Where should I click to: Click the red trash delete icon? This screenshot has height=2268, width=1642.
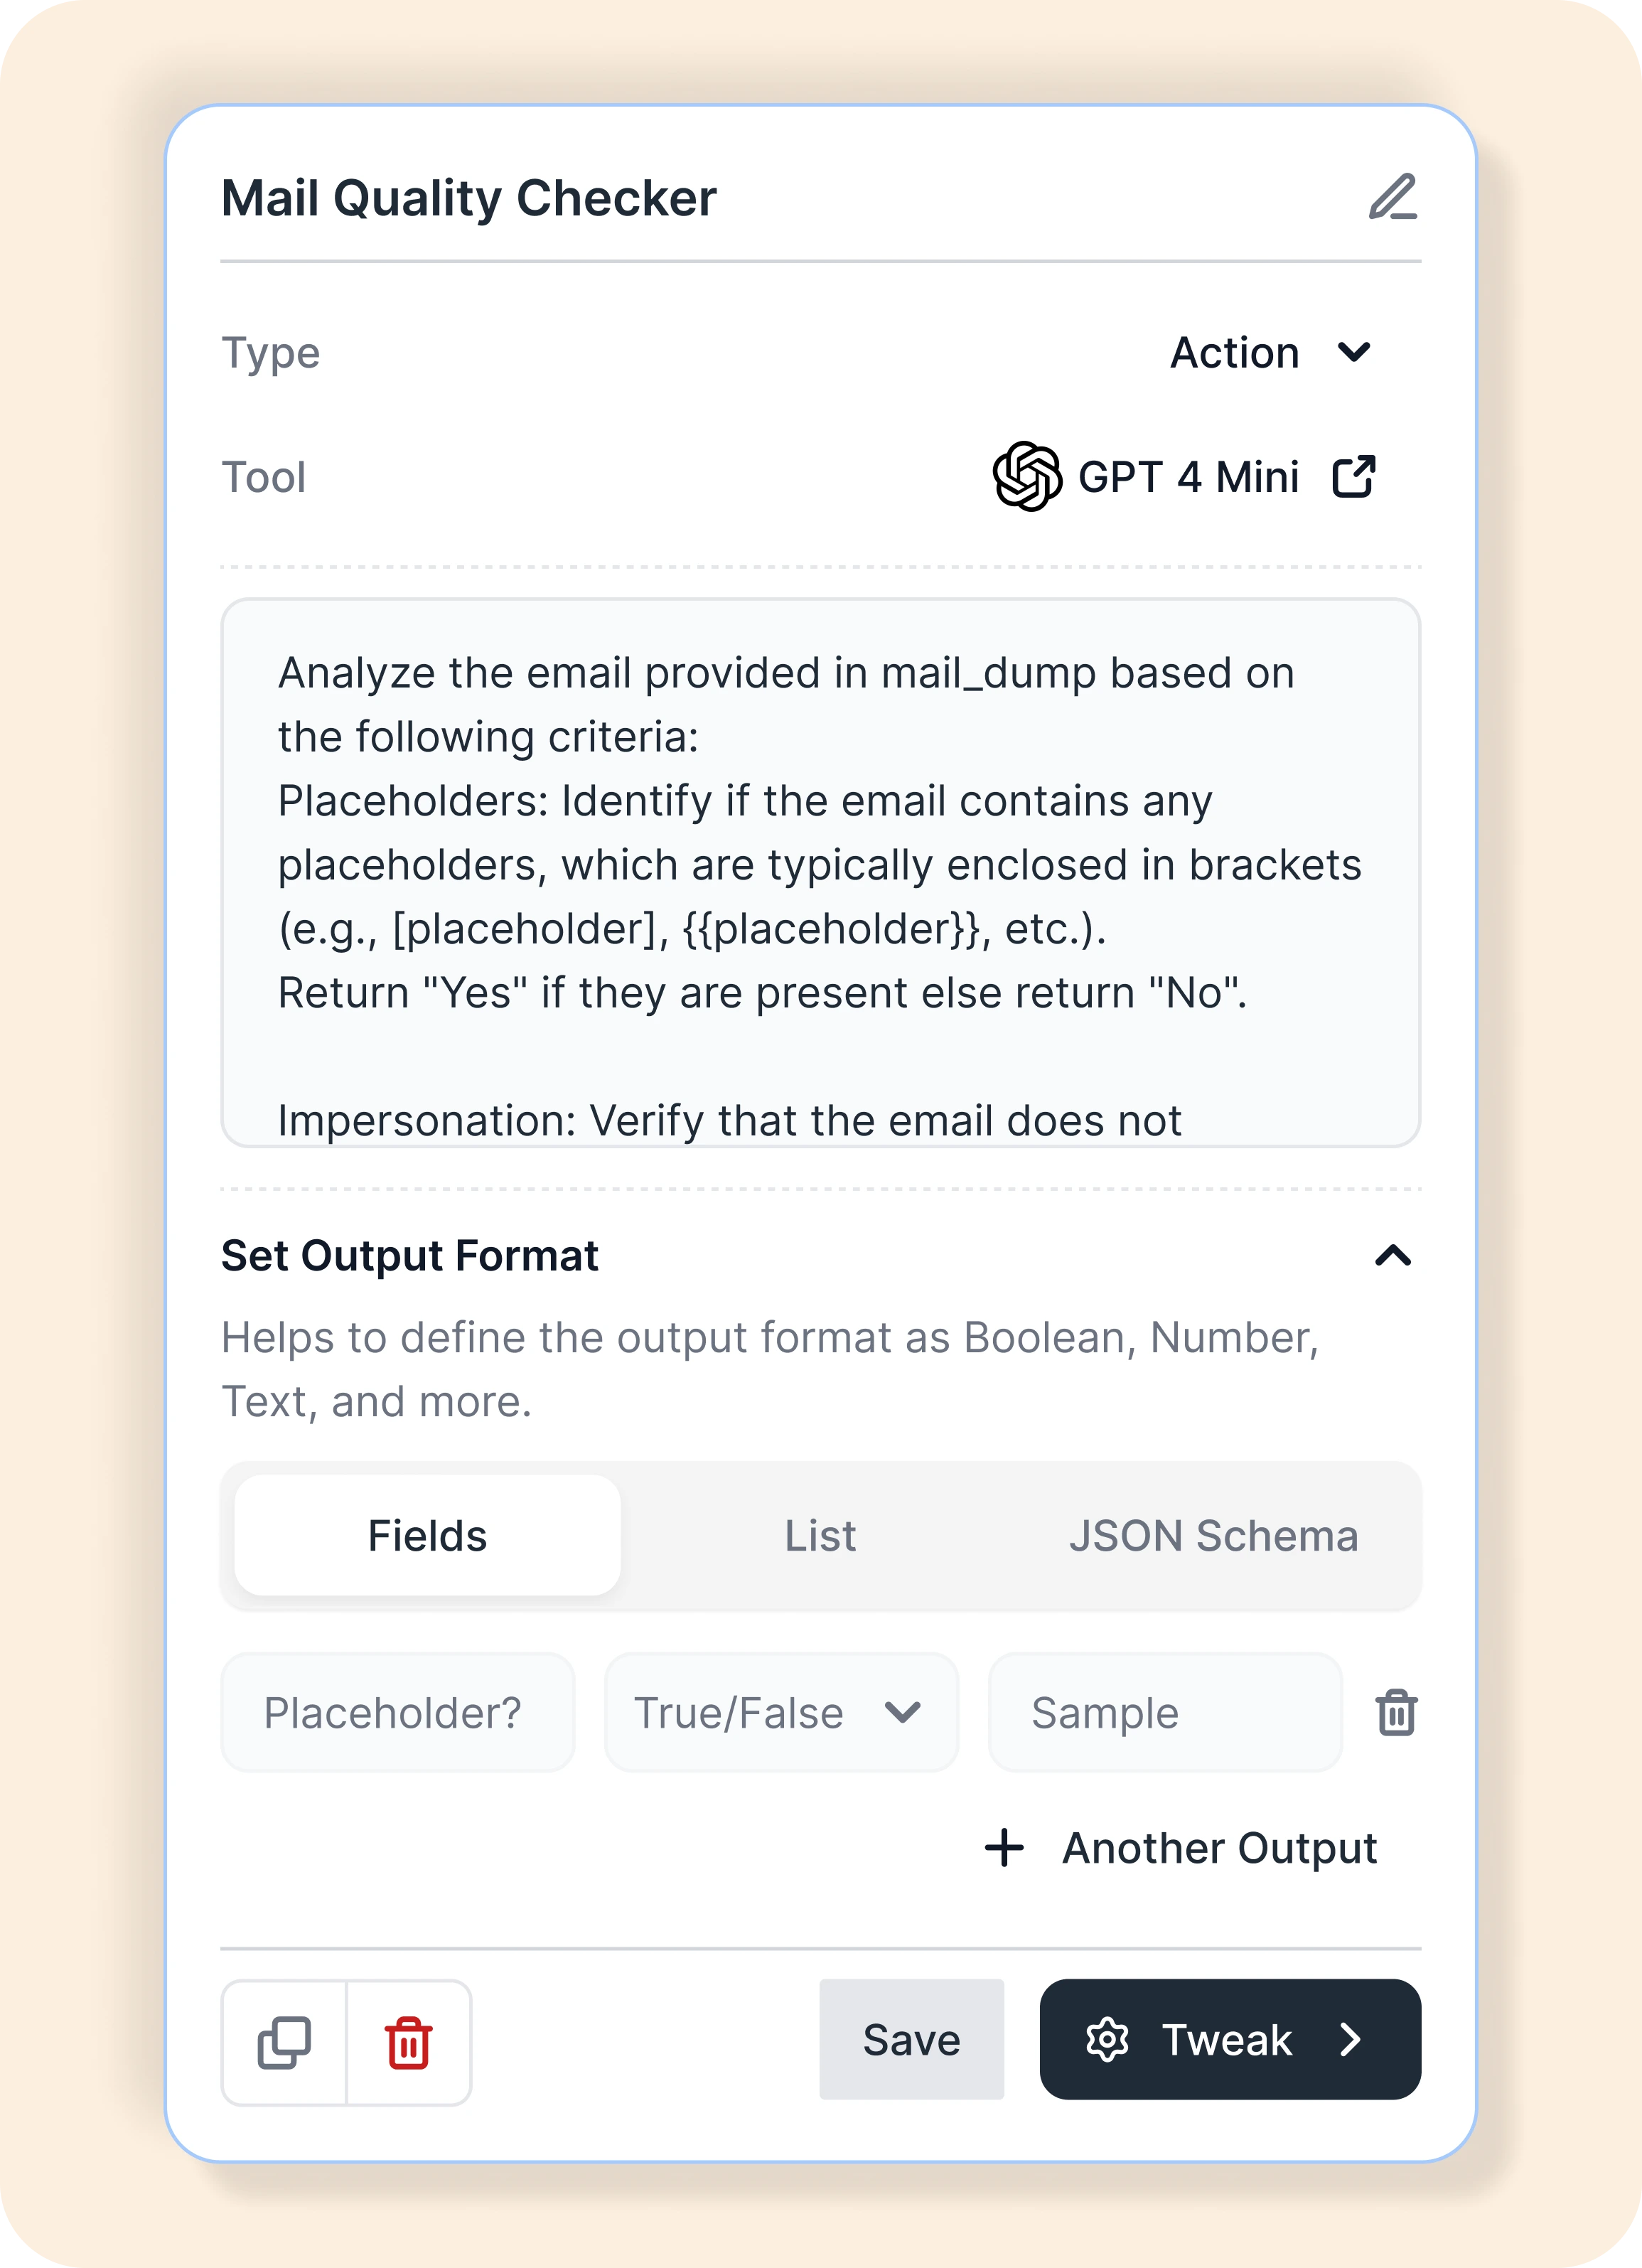[409, 2042]
